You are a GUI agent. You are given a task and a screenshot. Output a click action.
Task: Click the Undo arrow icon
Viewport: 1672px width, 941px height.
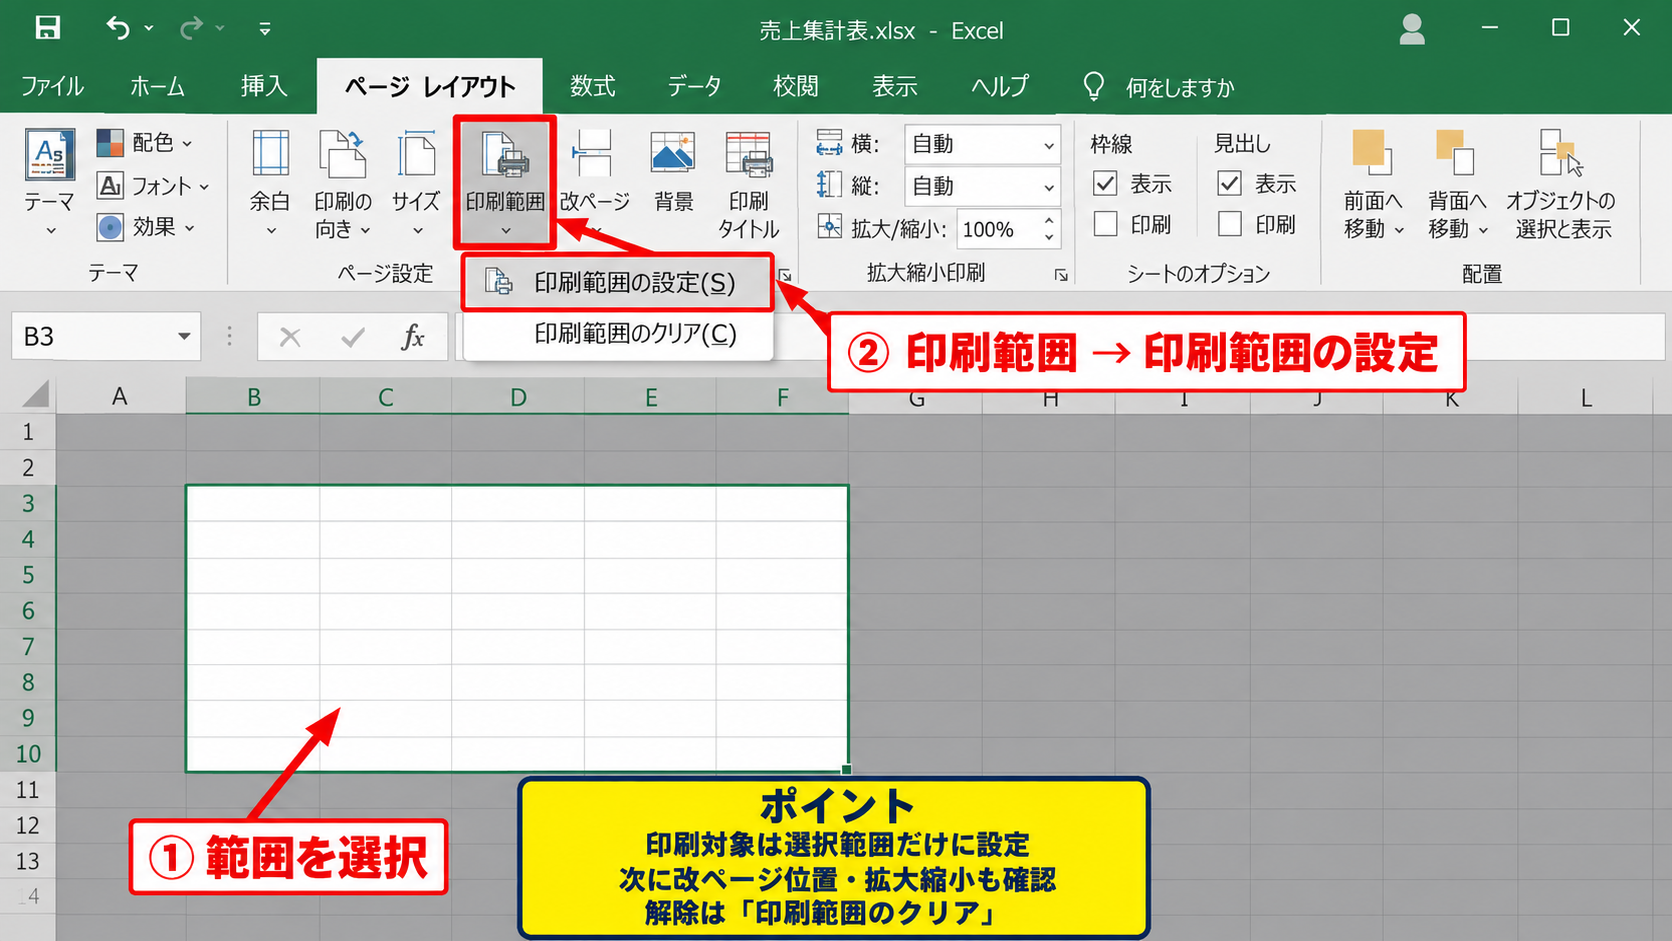tap(118, 28)
